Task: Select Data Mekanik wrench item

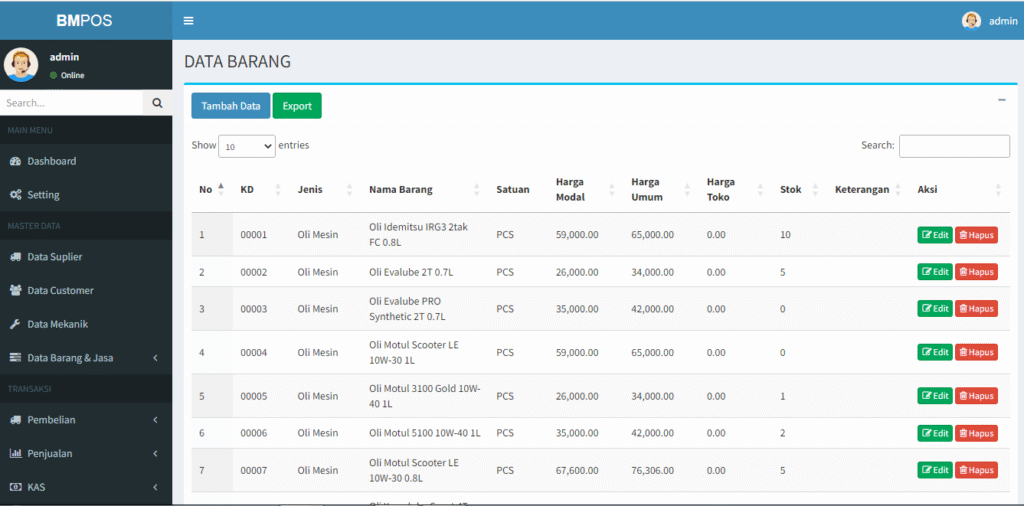Action: pyautogui.click(x=57, y=324)
